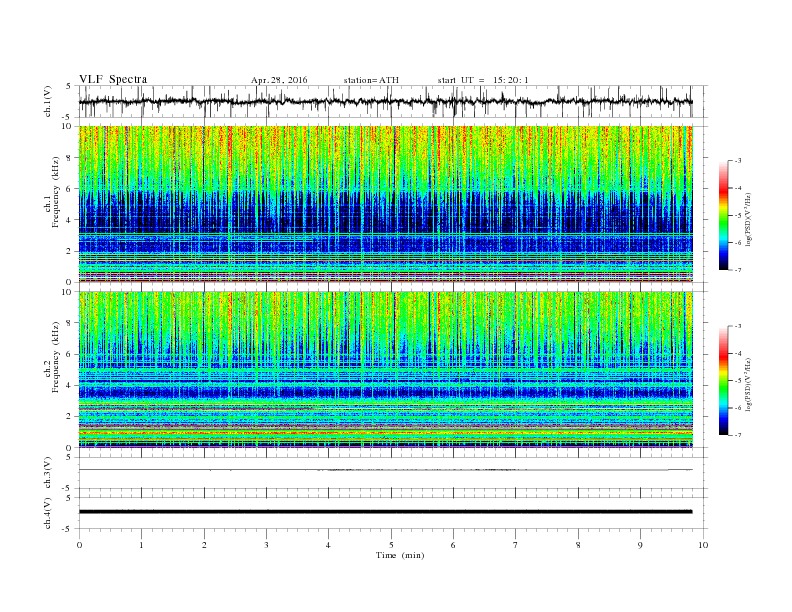792x612 pixels.
Task: Click time-axis tick label "8"
Action: (578, 545)
